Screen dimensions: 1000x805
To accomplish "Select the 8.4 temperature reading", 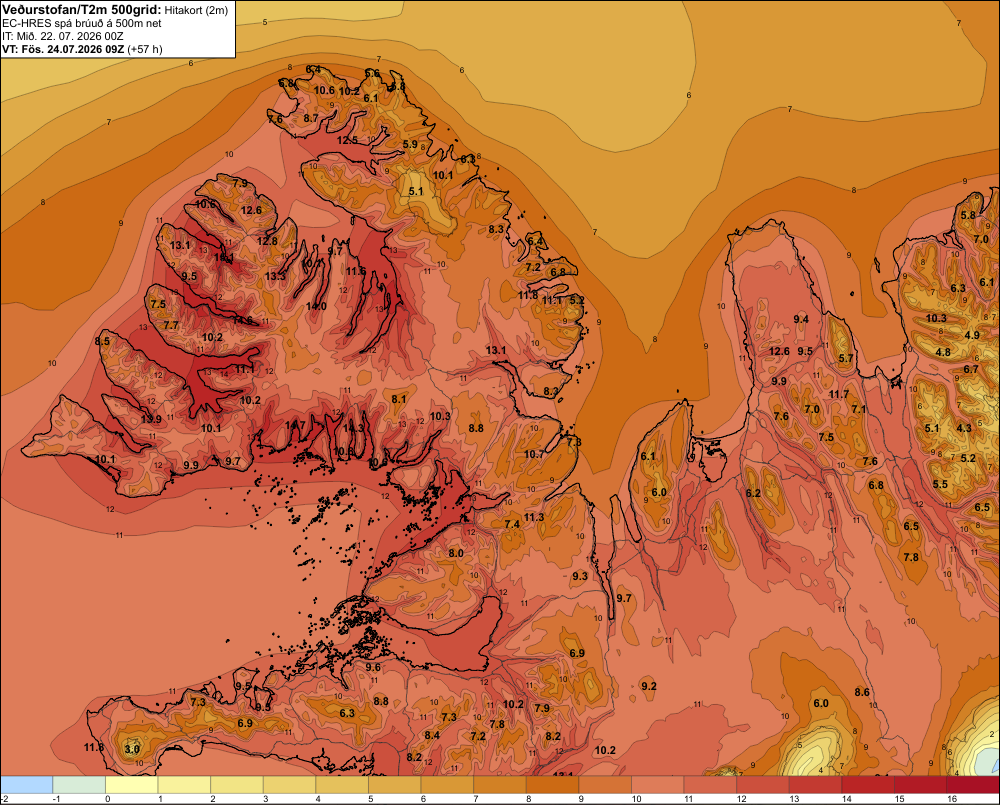I will pyautogui.click(x=432, y=735).
